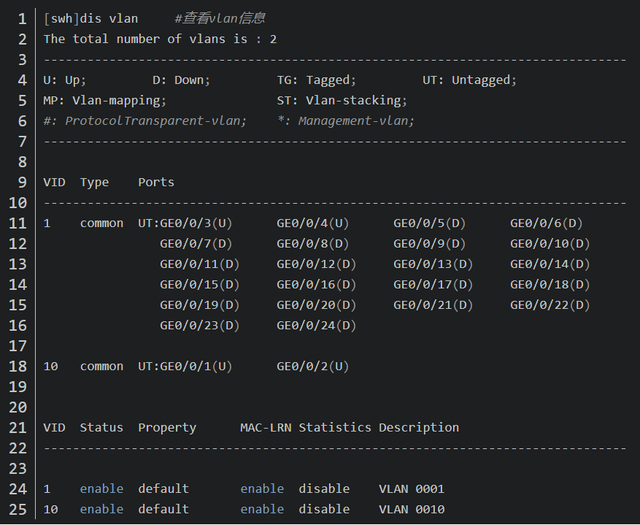The height and width of the screenshot is (525, 640).
Task: Click the "MP: Vlan-mapping;" legend text
Action: (x=105, y=100)
